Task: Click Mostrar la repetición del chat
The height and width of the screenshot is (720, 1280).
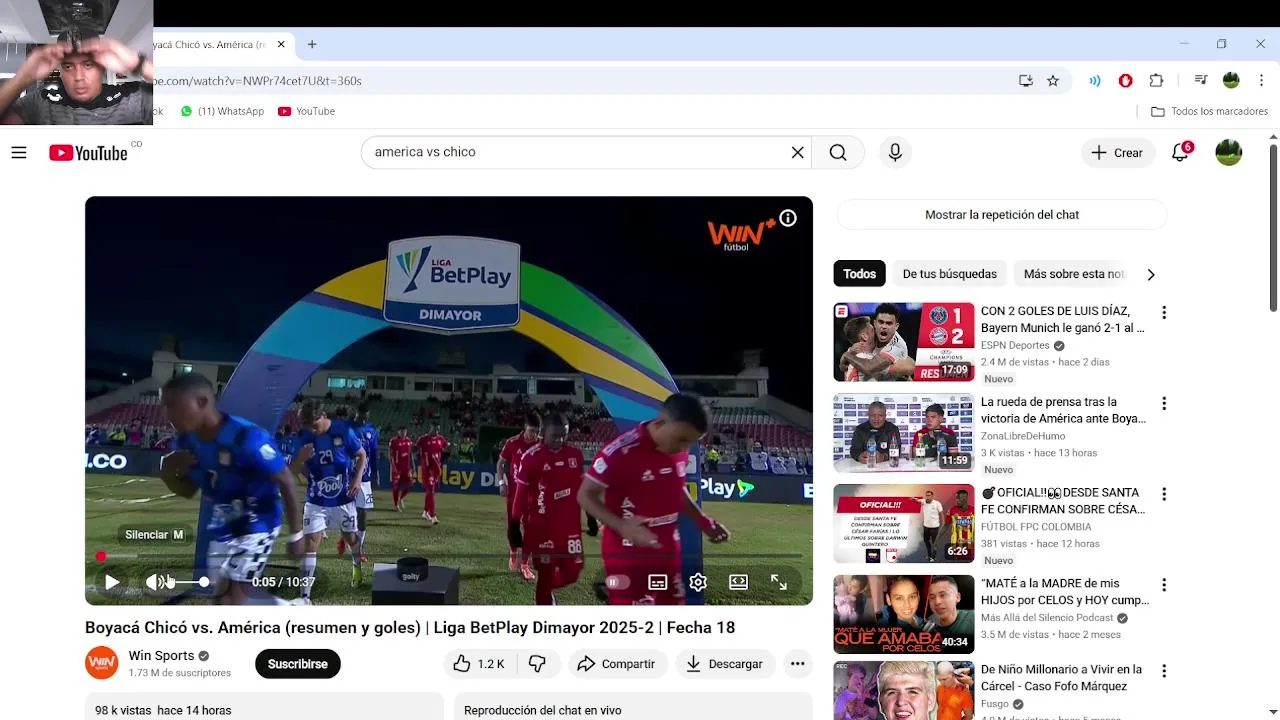Action: pos(1002,215)
